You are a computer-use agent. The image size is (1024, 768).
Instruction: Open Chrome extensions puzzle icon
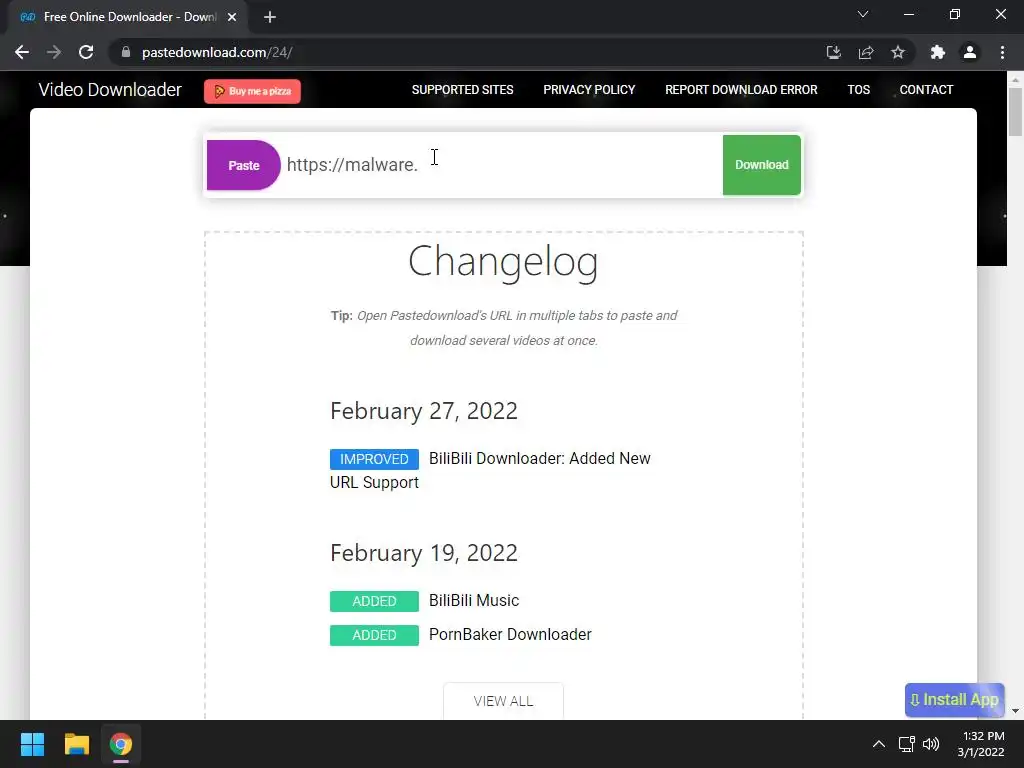[938, 52]
